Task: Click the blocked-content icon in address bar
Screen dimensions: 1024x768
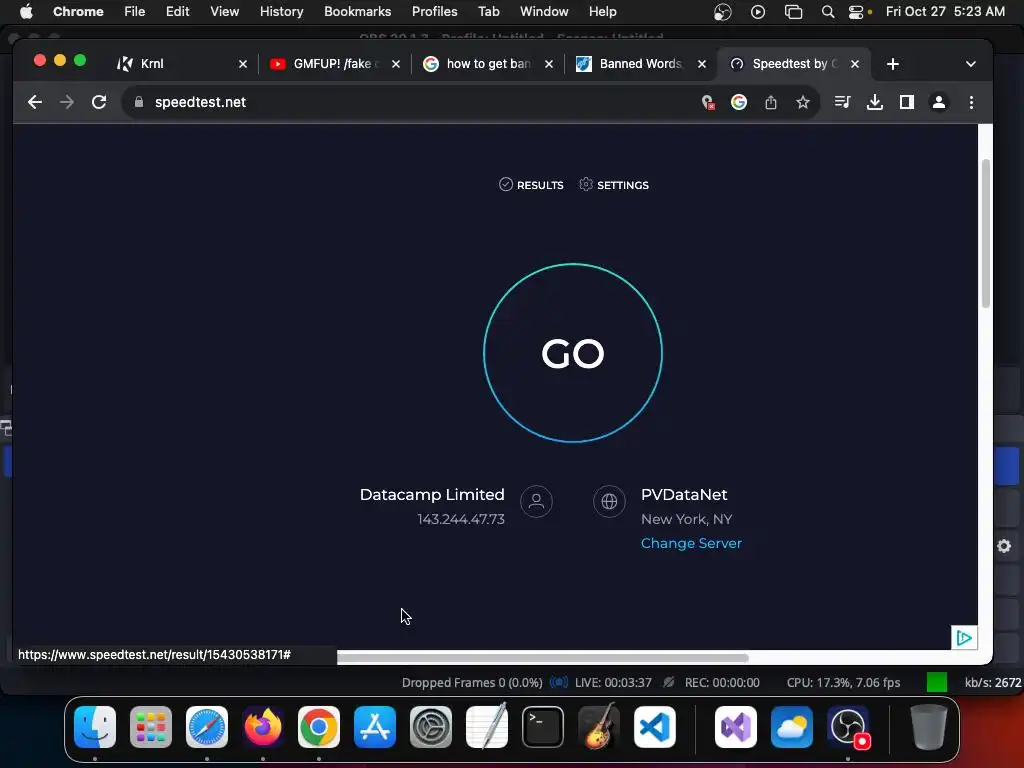Action: pos(707,102)
